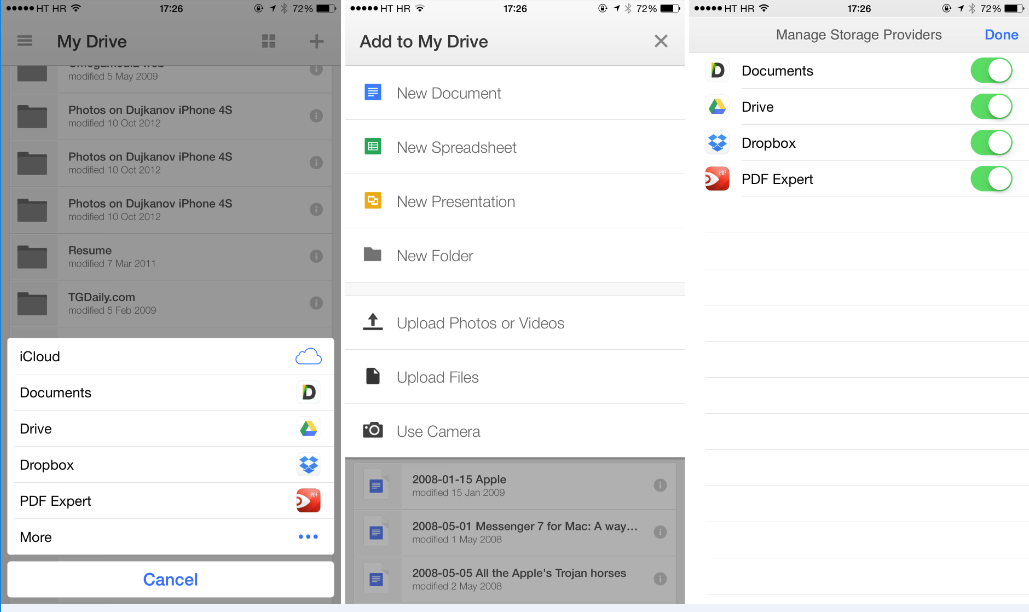Tap the plus icon in My Drive
The height and width of the screenshot is (612, 1029).
[316, 41]
